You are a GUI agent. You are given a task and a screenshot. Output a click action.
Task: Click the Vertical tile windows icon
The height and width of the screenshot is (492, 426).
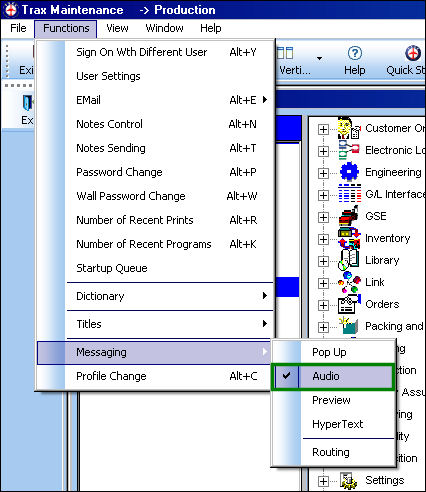285,53
